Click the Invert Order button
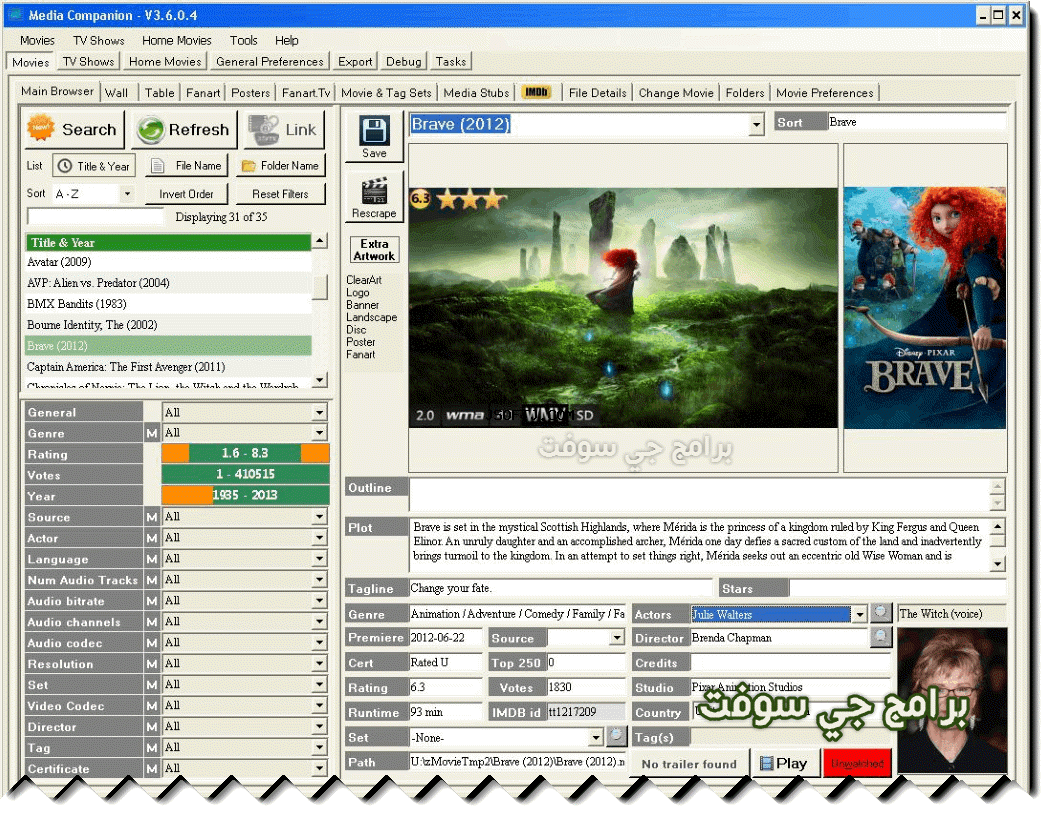The image size is (1060, 830). (186, 194)
